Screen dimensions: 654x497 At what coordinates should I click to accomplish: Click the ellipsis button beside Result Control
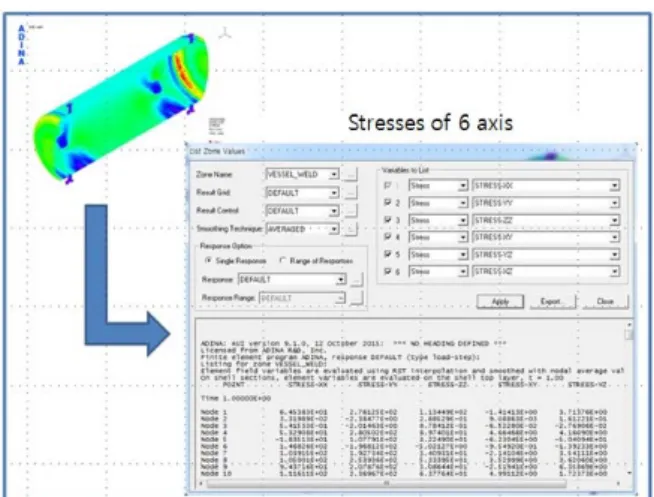tap(351, 211)
